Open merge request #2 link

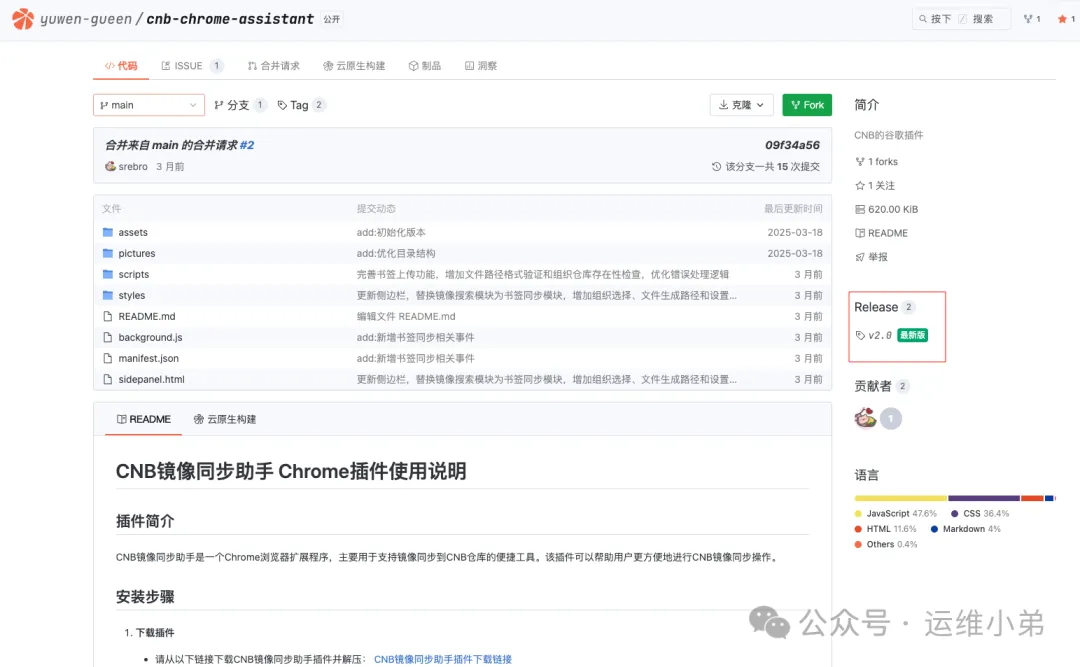click(247, 145)
